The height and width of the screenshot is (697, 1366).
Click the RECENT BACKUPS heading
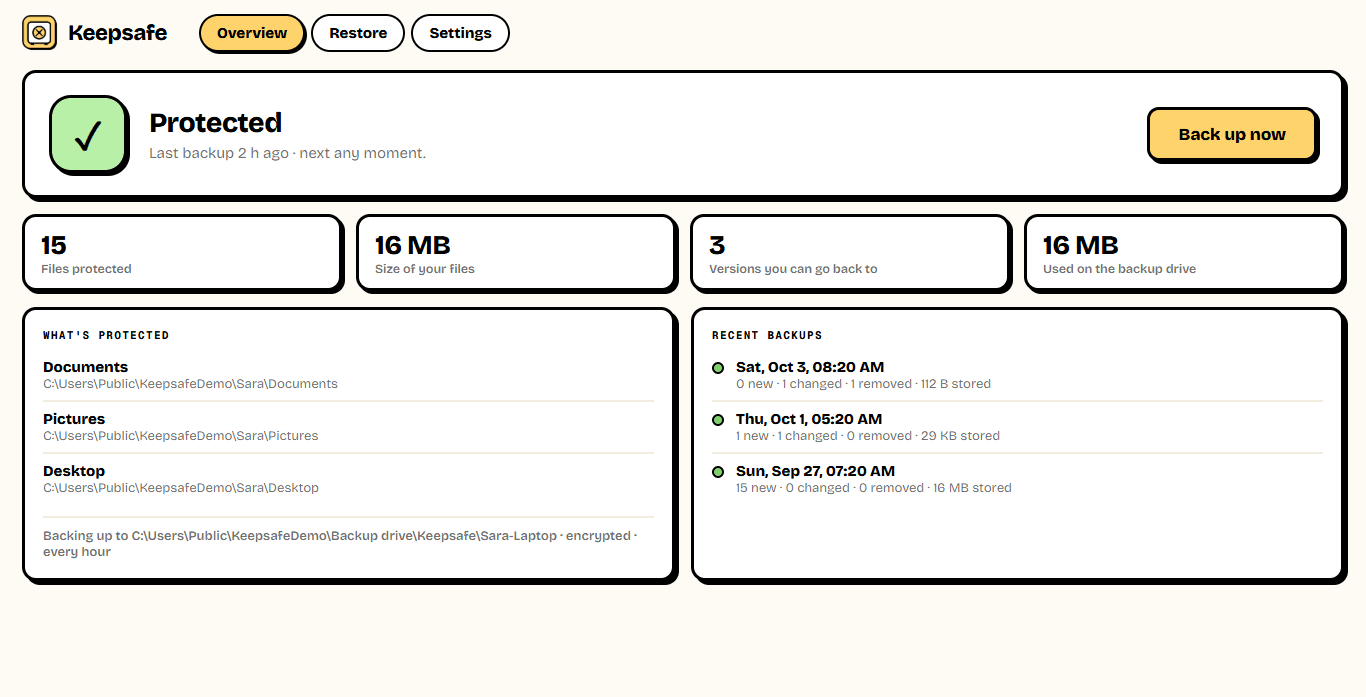pos(767,336)
